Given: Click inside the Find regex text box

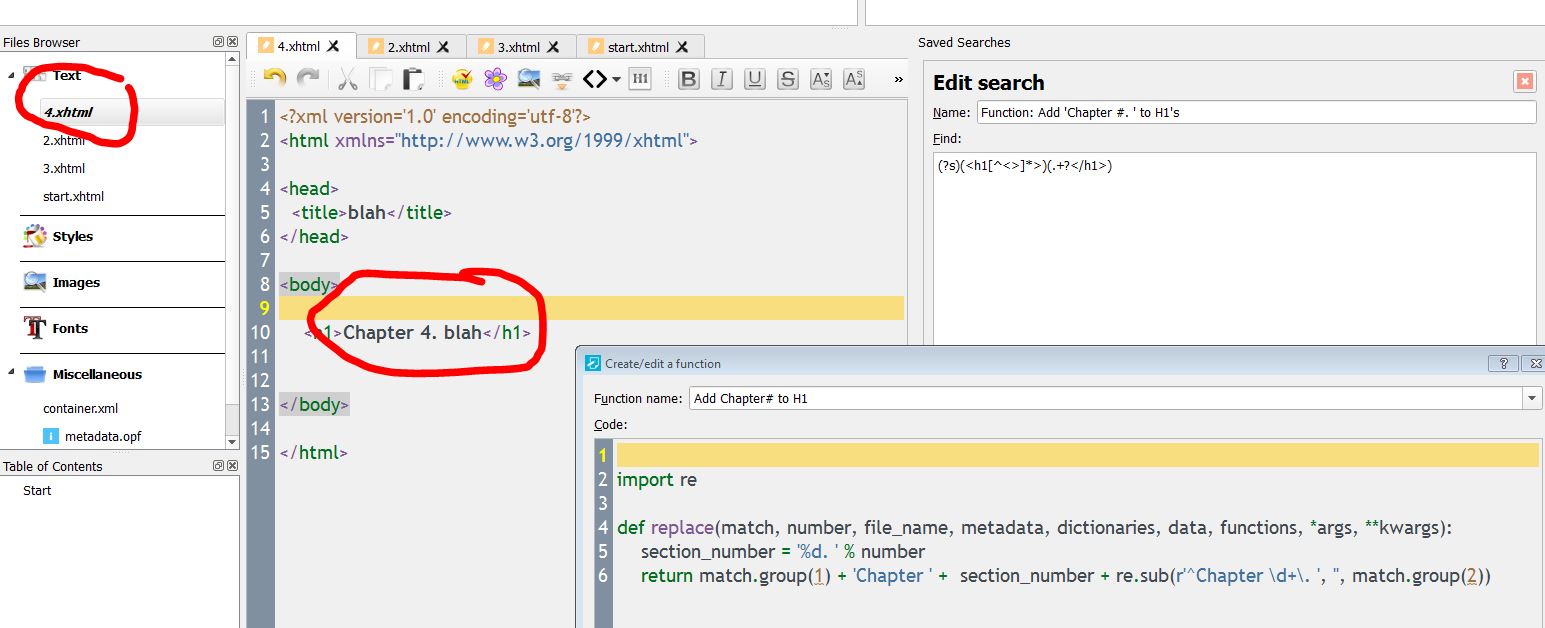Looking at the screenshot, I should 1235,250.
